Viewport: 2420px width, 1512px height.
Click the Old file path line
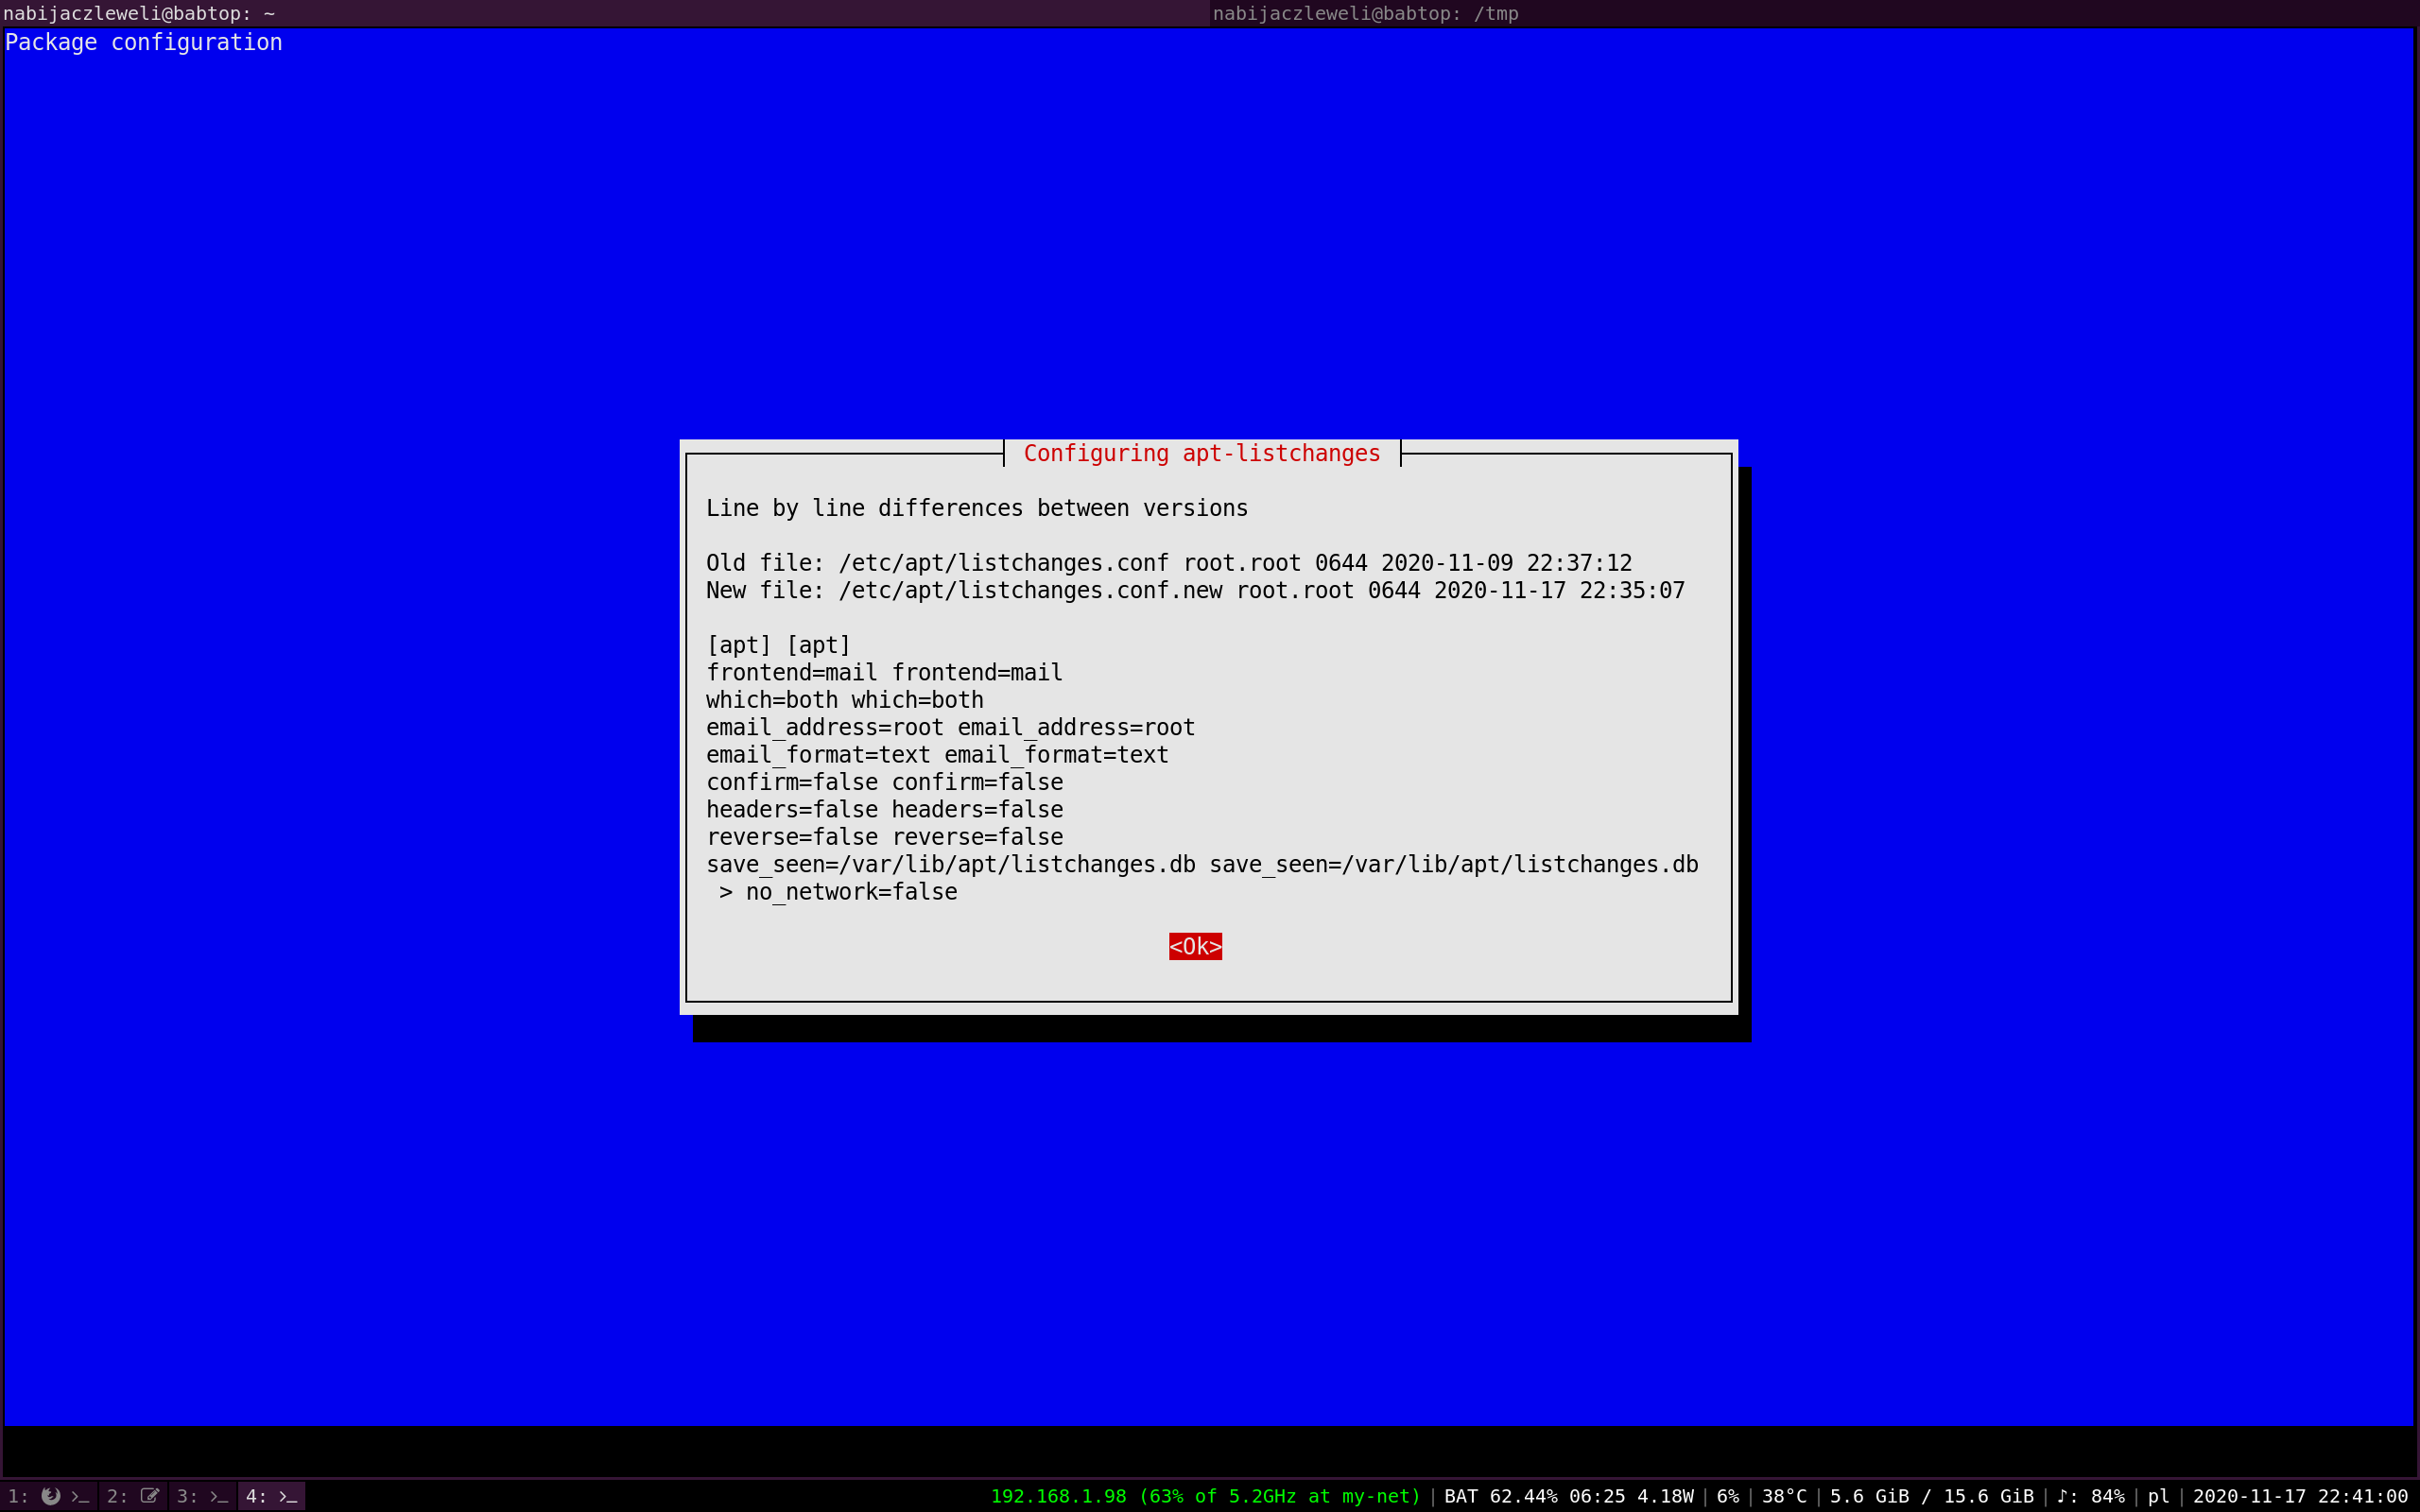[x=1168, y=563]
